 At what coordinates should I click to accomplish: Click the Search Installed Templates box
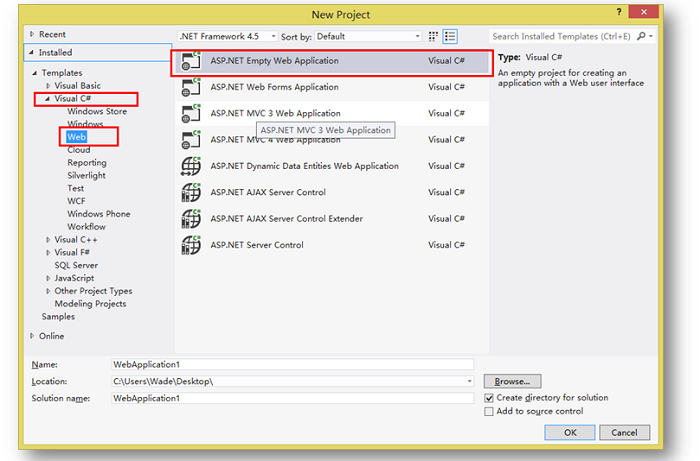coord(562,37)
